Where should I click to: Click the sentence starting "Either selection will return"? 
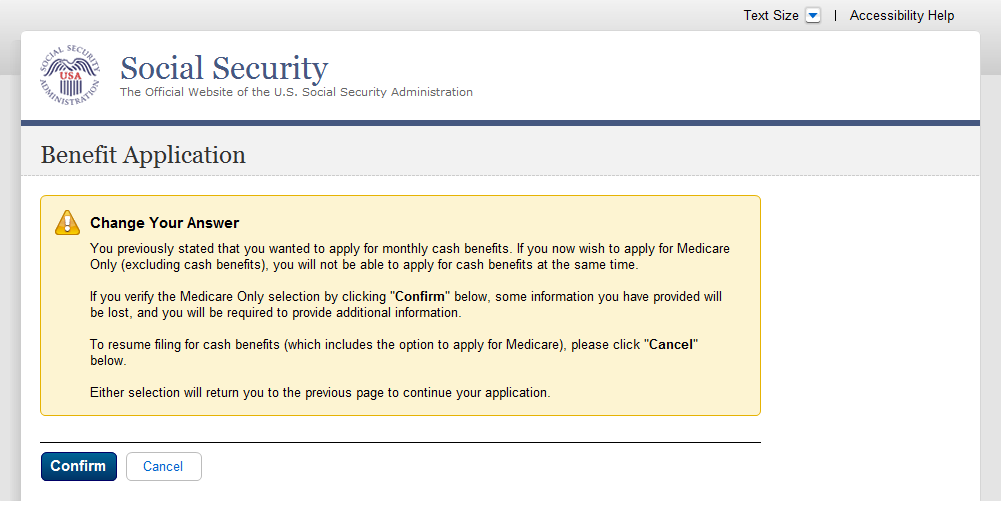320,393
